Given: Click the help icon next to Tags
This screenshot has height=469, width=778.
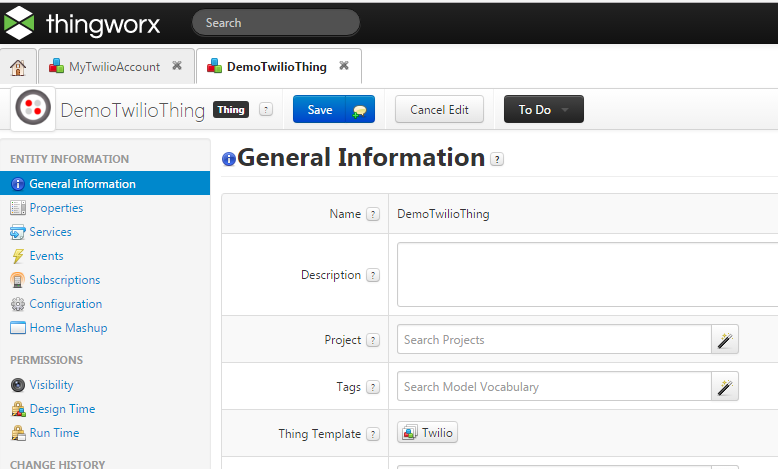Looking at the screenshot, I should 373,387.
